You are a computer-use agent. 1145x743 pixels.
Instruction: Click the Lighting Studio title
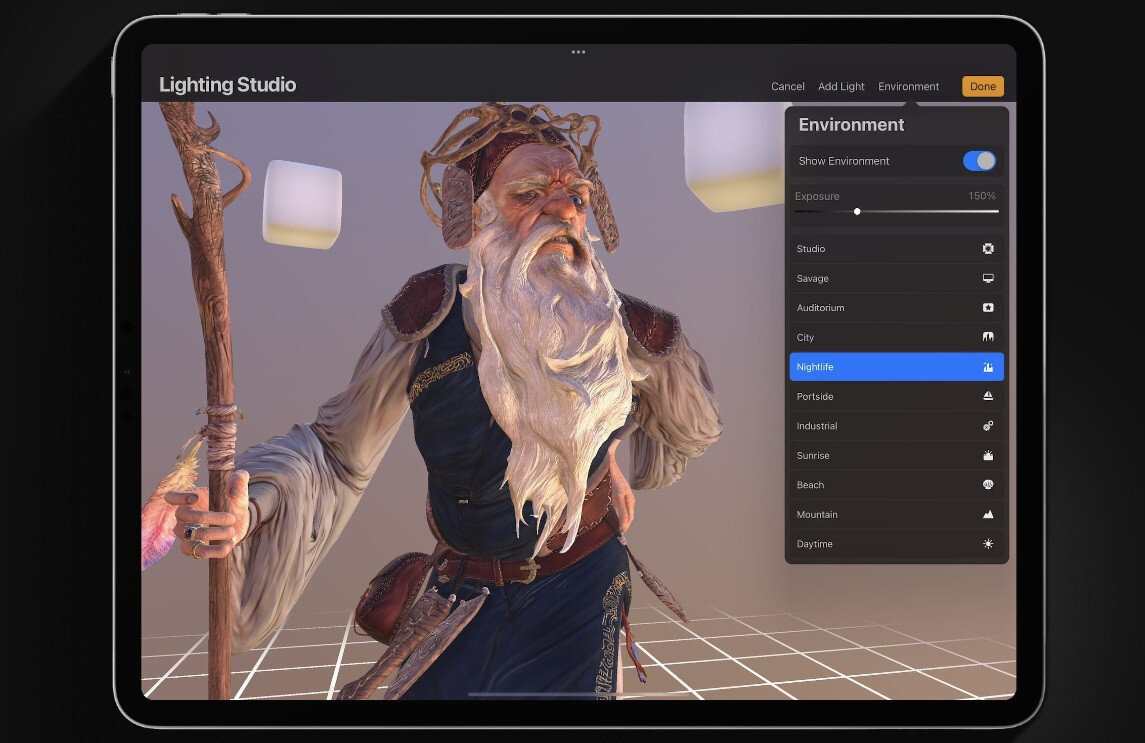click(x=227, y=85)
